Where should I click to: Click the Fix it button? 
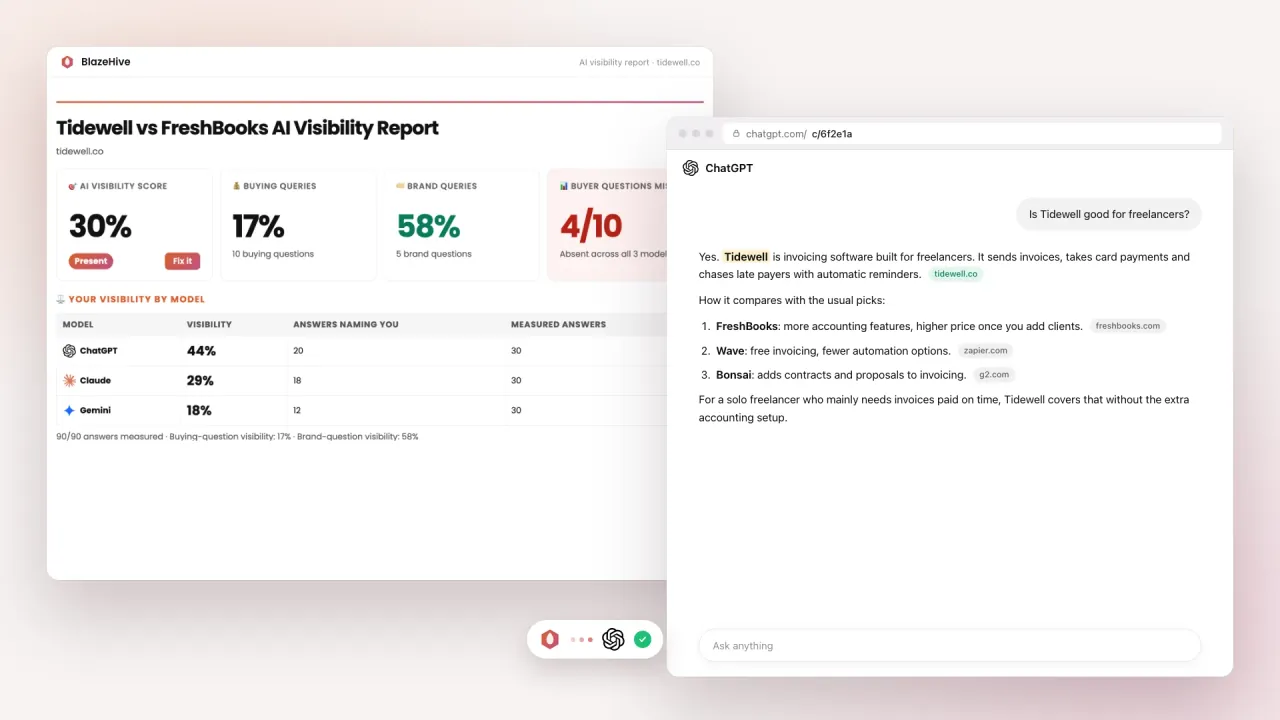183,261
